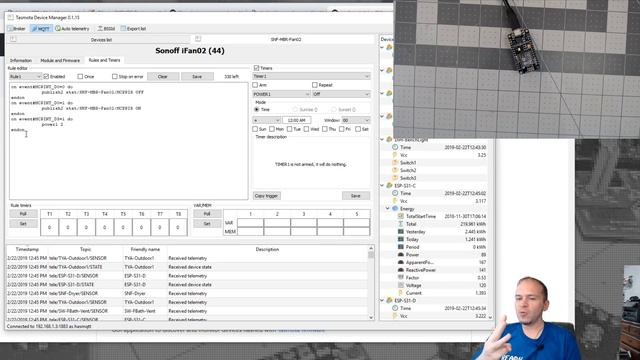Click the Switch1 icon
This screenshot has width=640, height=360.
(395, 162)
